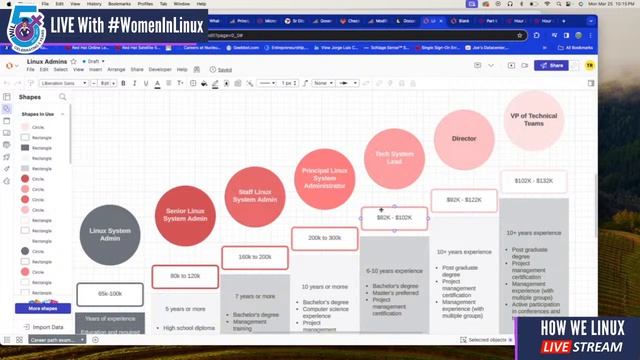The height and width of the screenshot is (360, 640).
Task: Click the top sidebar panel layout icon
Action: [x=7, y=97]
